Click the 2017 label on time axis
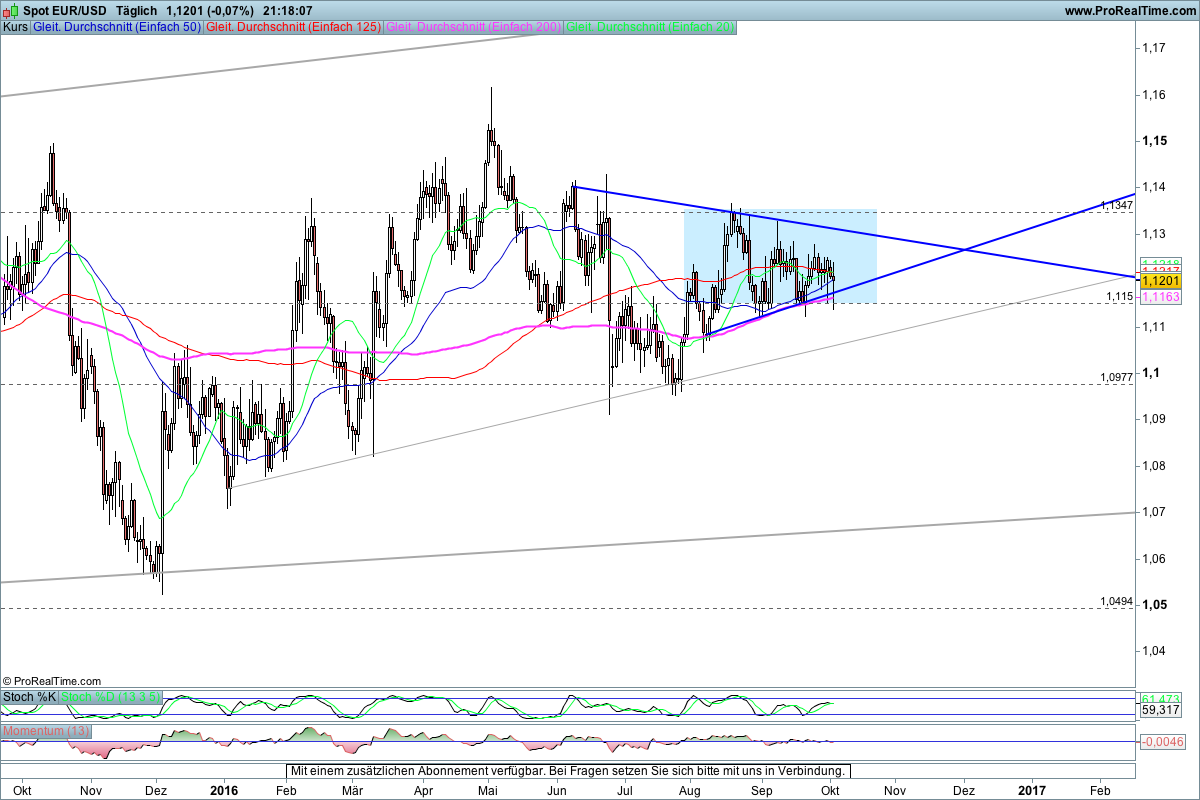This screenshot has width=1200, height=800. 1031,789
